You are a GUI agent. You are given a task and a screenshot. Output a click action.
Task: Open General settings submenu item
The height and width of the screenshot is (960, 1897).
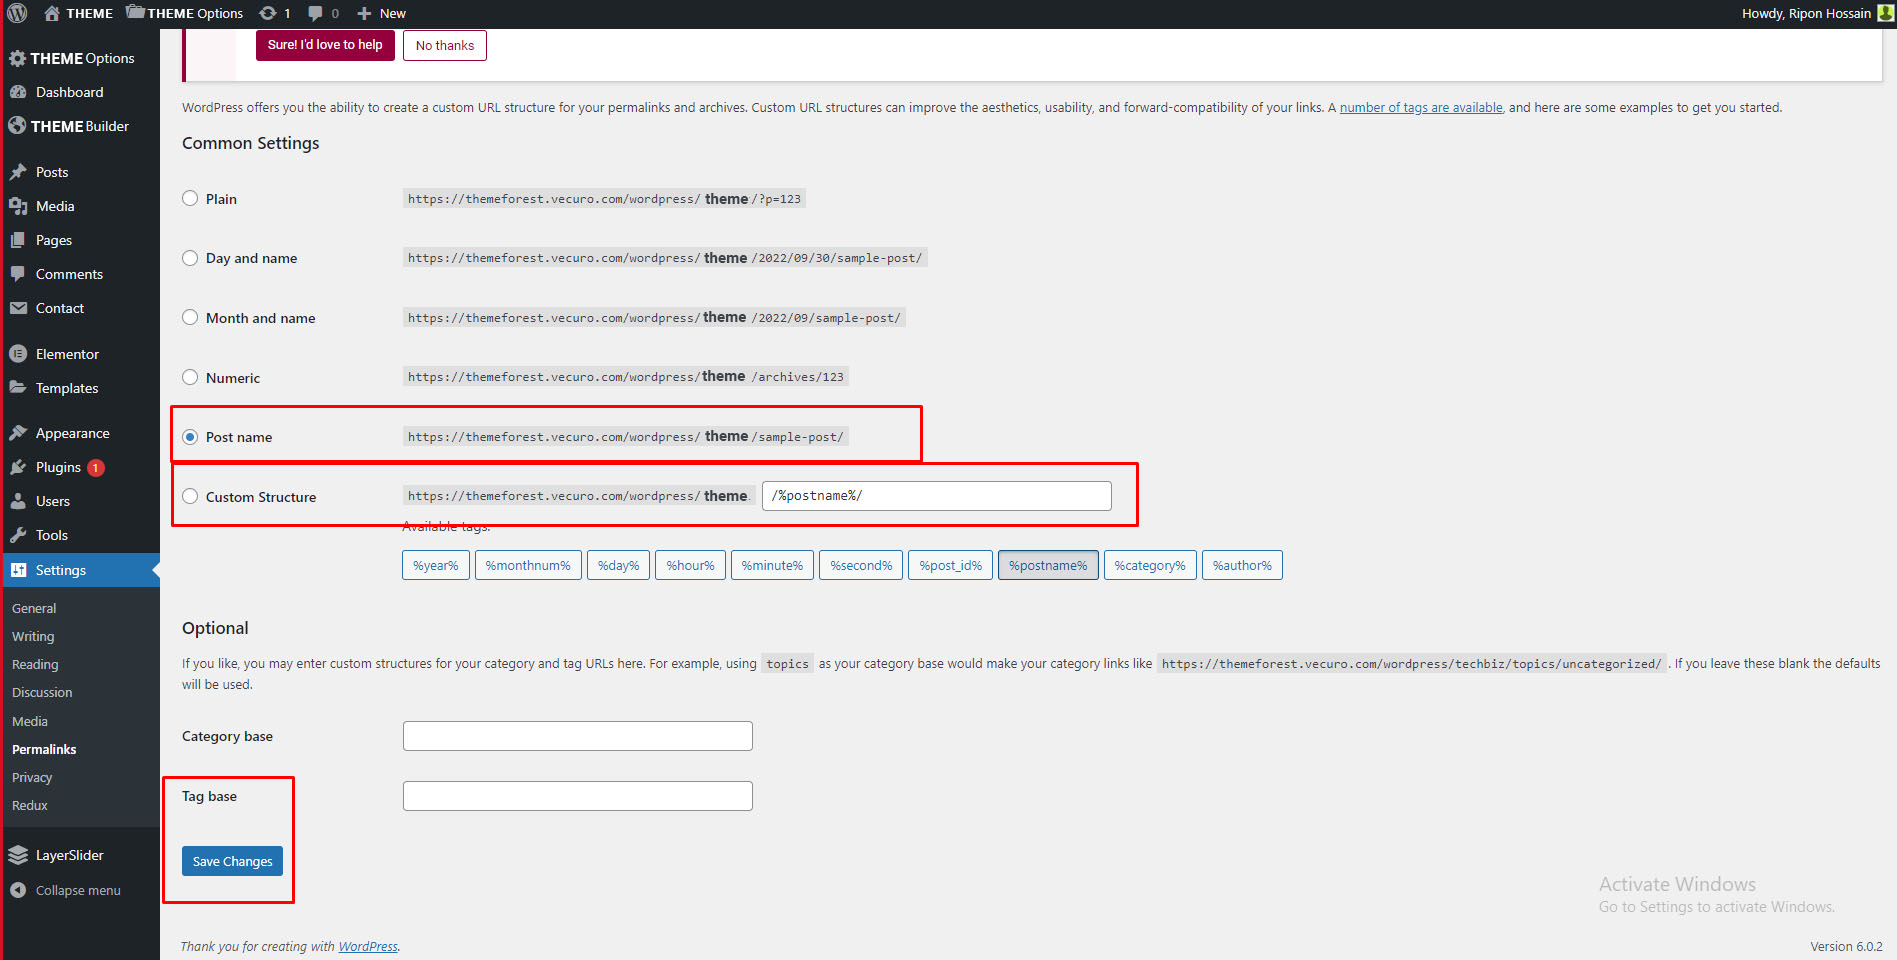pos(34,608)
